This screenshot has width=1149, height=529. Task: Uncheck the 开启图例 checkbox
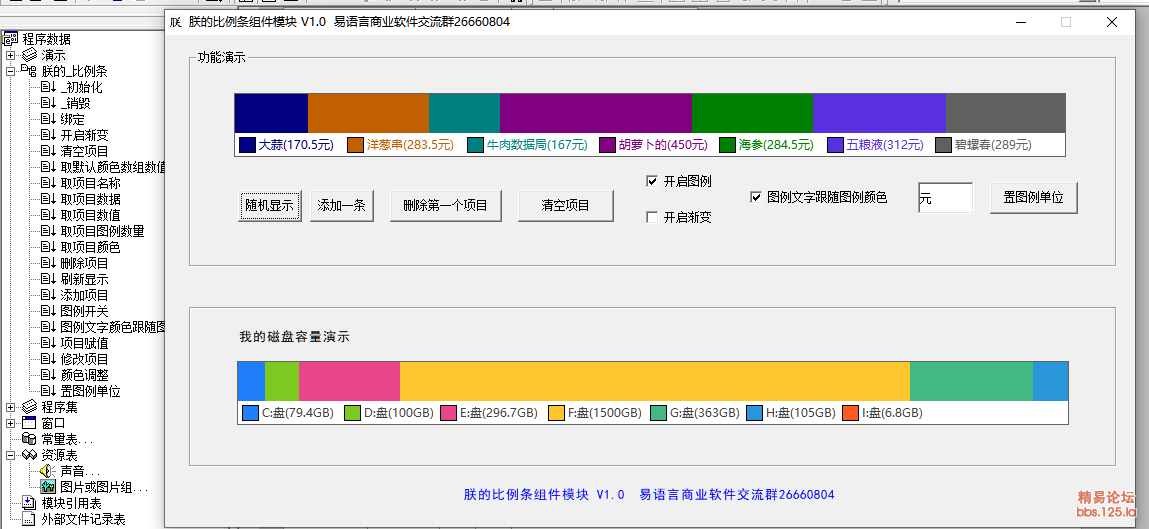point(651,182)
